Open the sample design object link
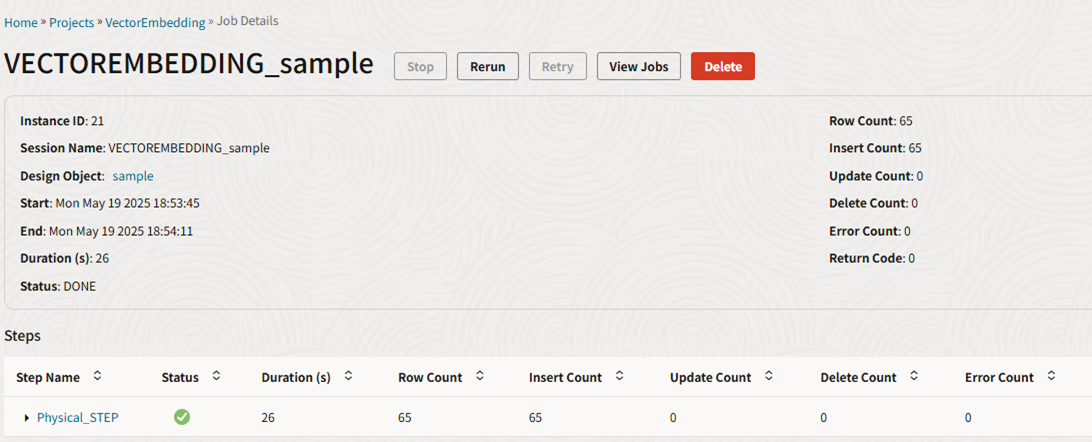The image size is (1092, 442). 133,176
